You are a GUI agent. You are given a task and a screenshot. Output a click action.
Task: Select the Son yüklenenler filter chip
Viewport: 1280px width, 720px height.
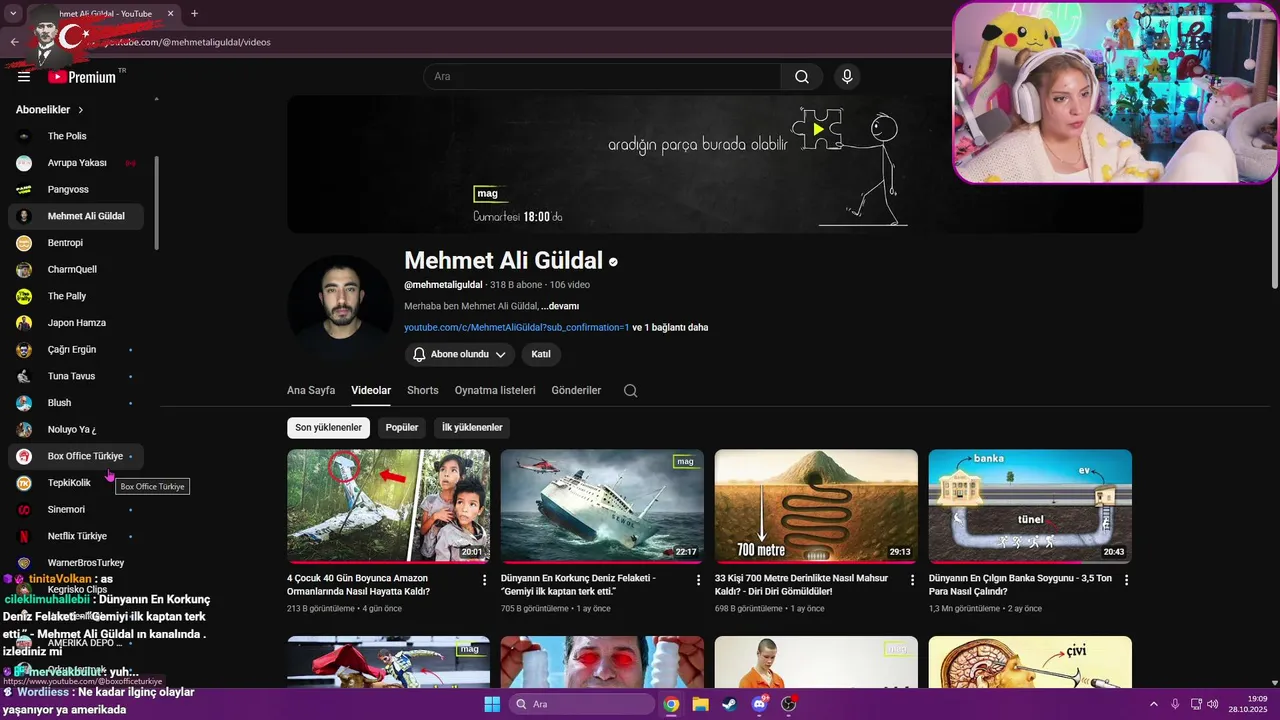pyautogui.click(x=328, y=428)
